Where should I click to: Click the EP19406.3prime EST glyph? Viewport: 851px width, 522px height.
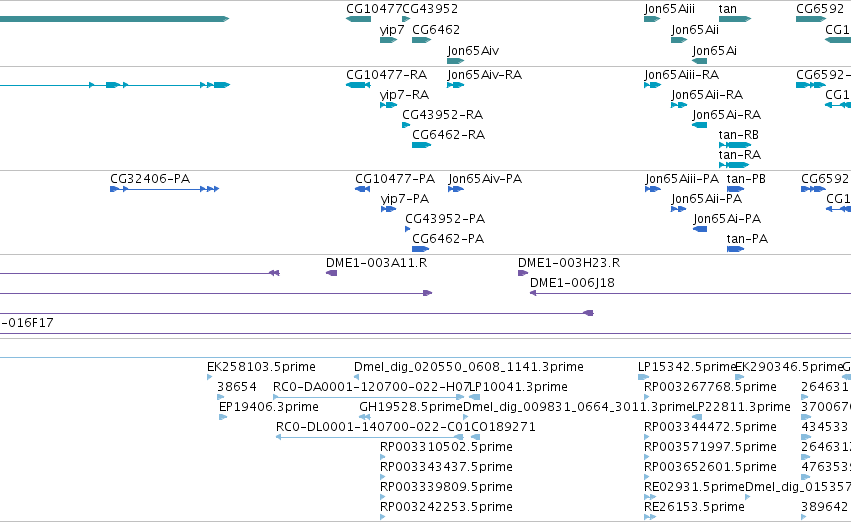tap(223, 417)
